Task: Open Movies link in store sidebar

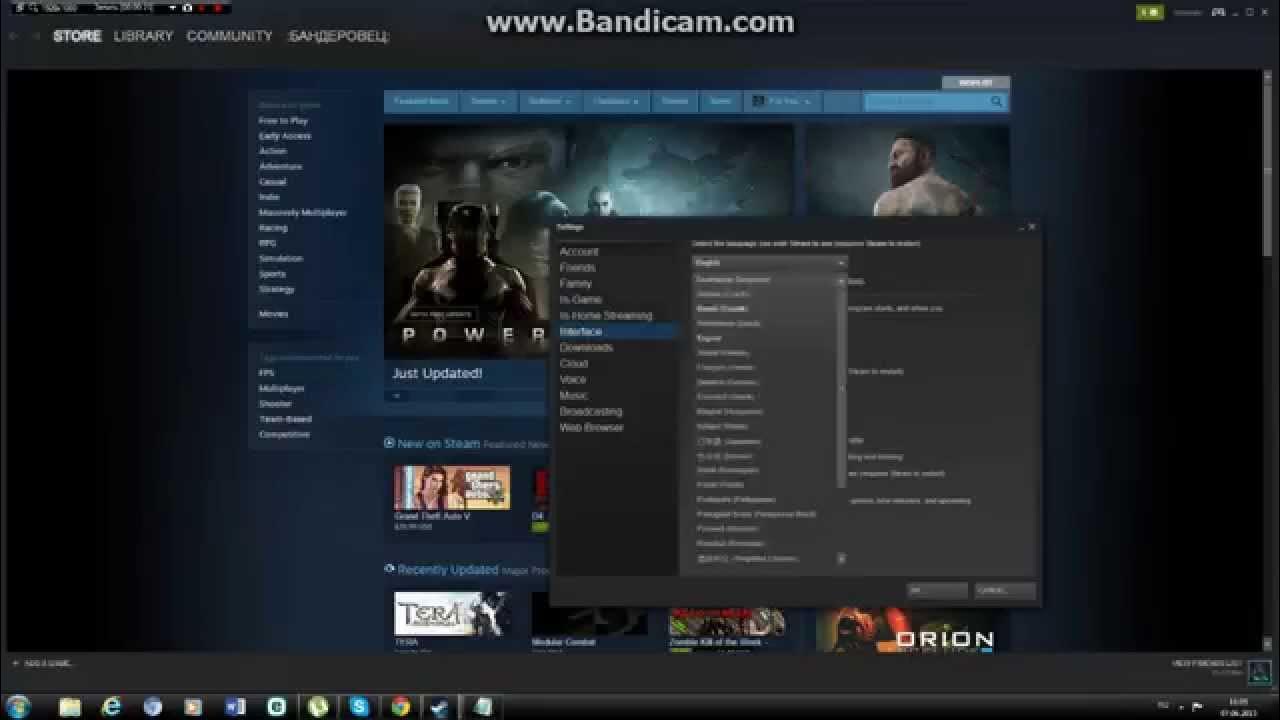Action: pos(273,314)
